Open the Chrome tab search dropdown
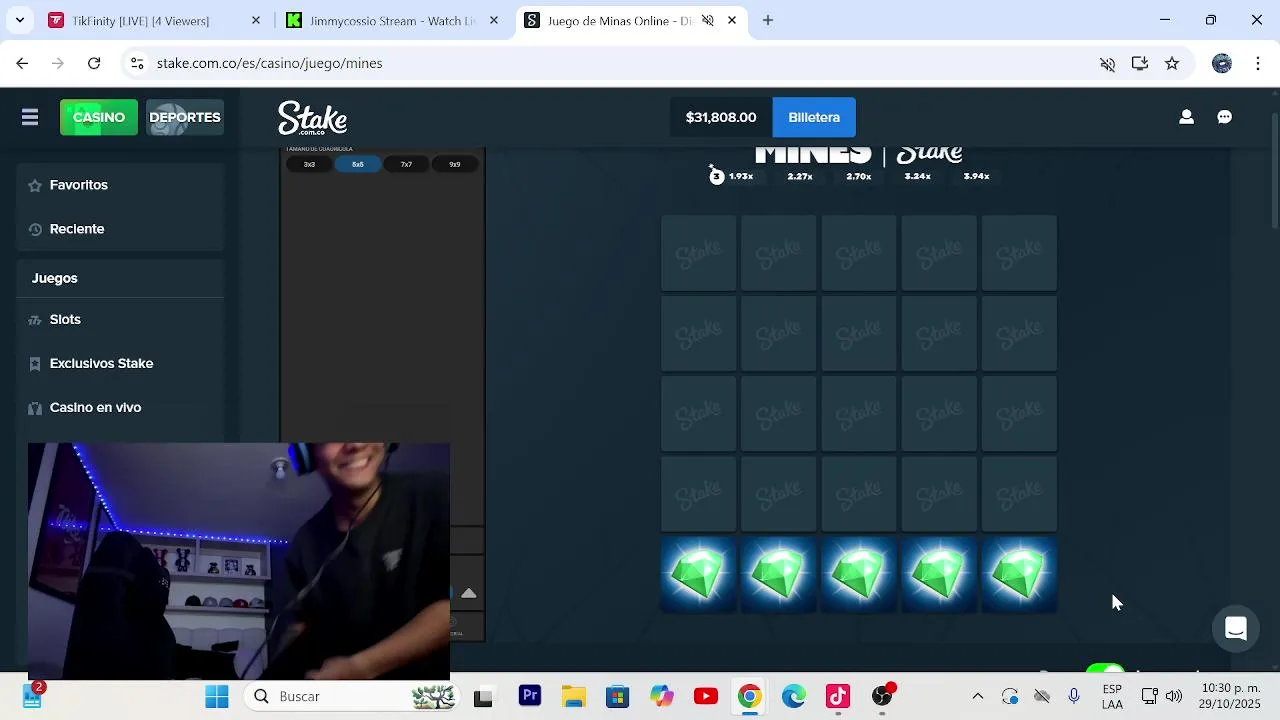 [19, 20]
